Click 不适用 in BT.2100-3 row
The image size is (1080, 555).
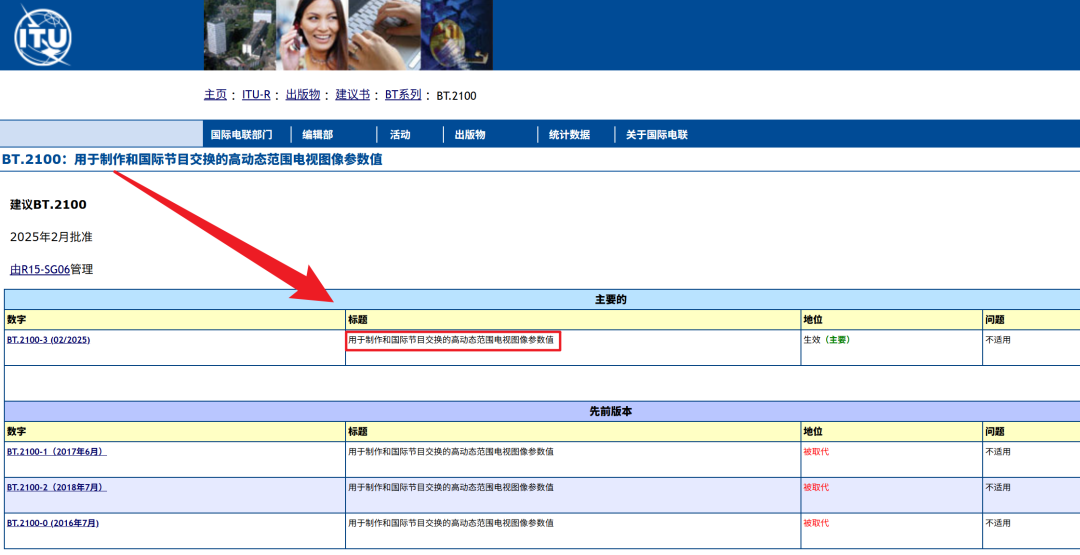pyautogui.click(x=998, y=339)
